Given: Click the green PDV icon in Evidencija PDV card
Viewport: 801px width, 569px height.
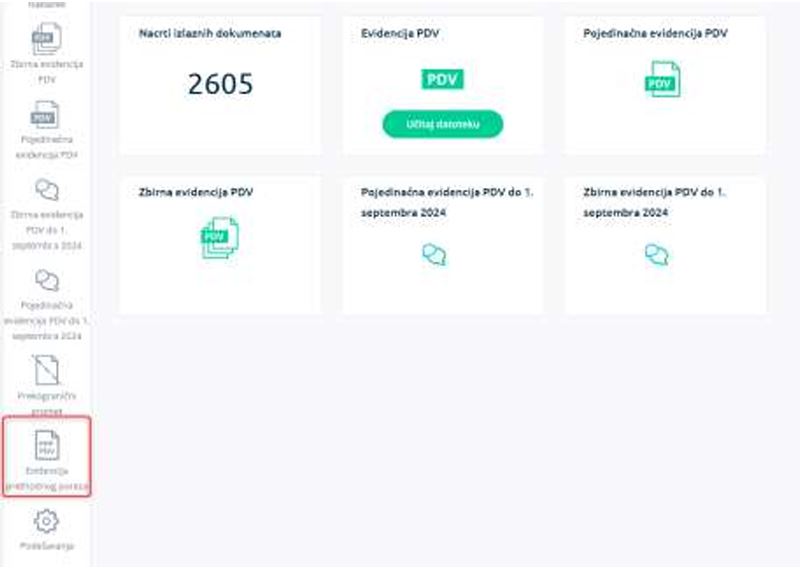Looking at the screenshot, I should pos(442,80).
